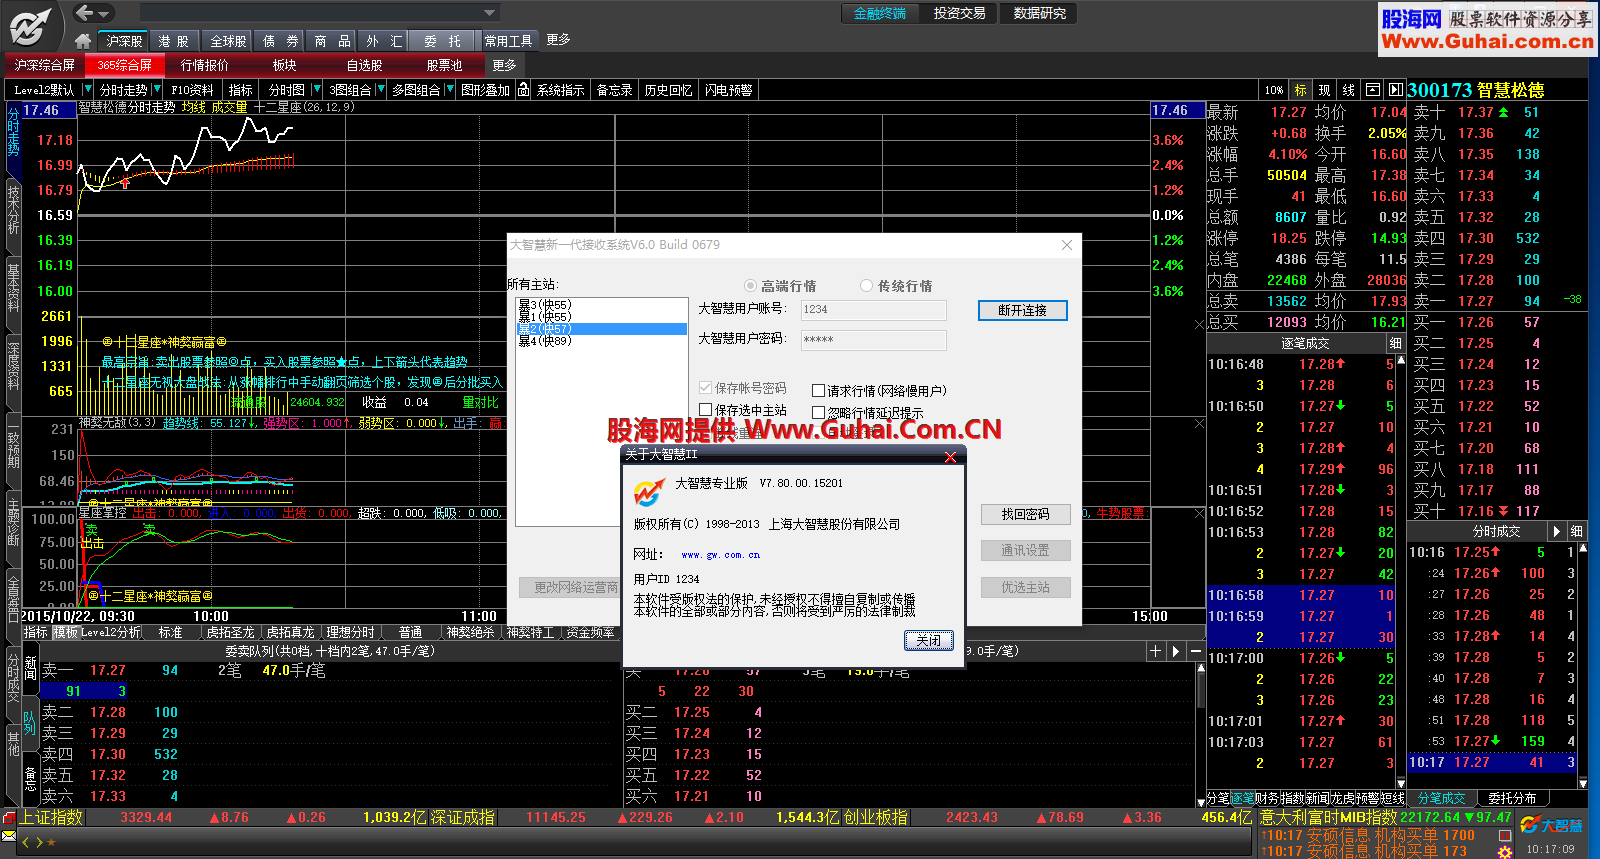The width and height of the screenshot is (1600, 859).
Task: Select server 暴2(快57) in list
Action: [x=601, y=329]
